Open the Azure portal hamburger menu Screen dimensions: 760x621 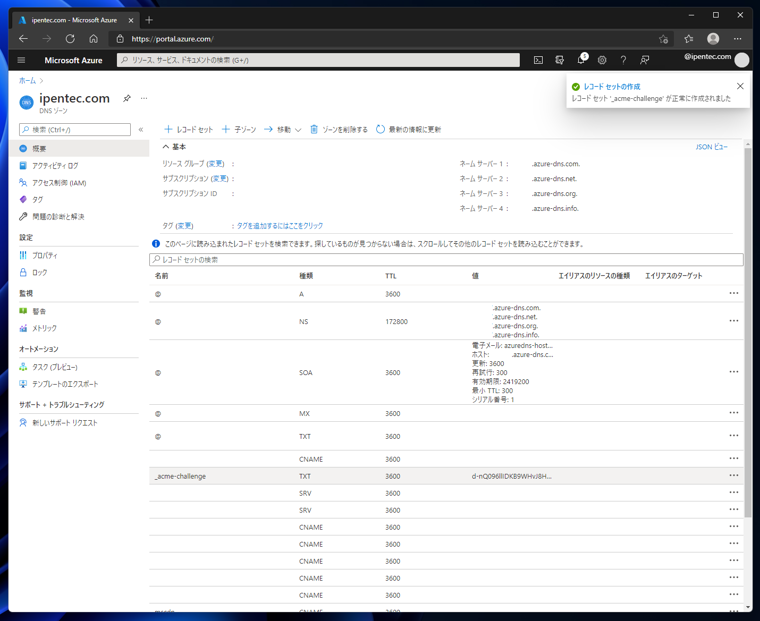coord(21,60)
